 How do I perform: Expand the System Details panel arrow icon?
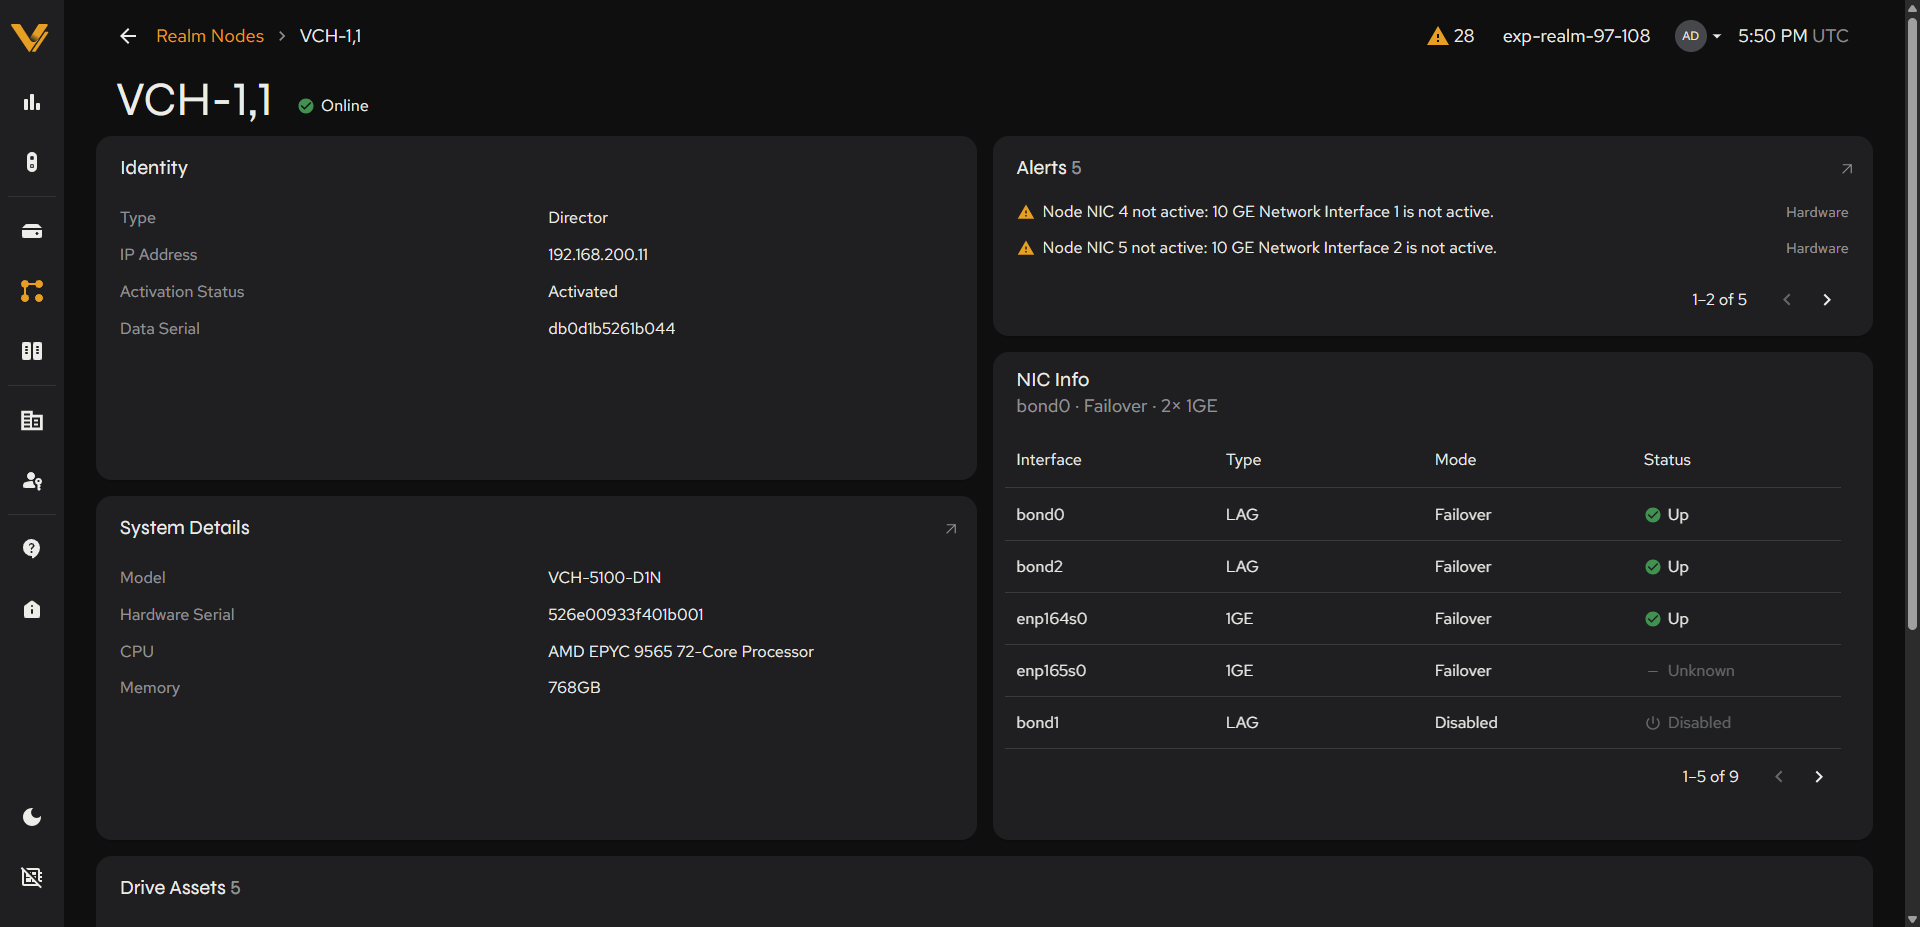point(951,529)
